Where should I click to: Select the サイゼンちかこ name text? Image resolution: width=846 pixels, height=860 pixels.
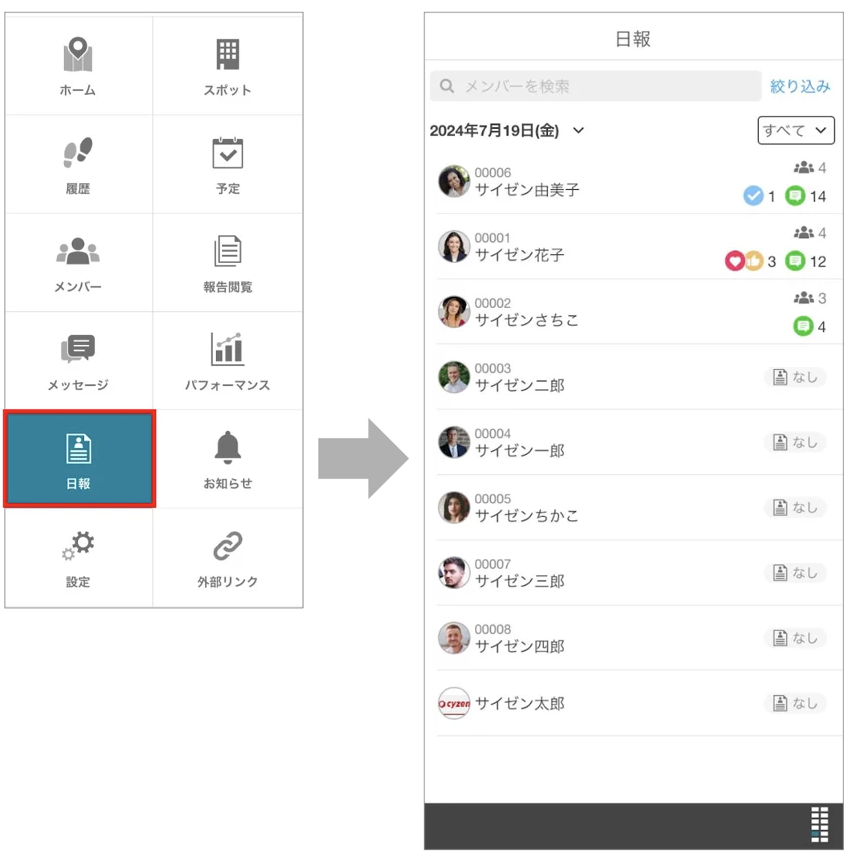[x=527, y=516]
